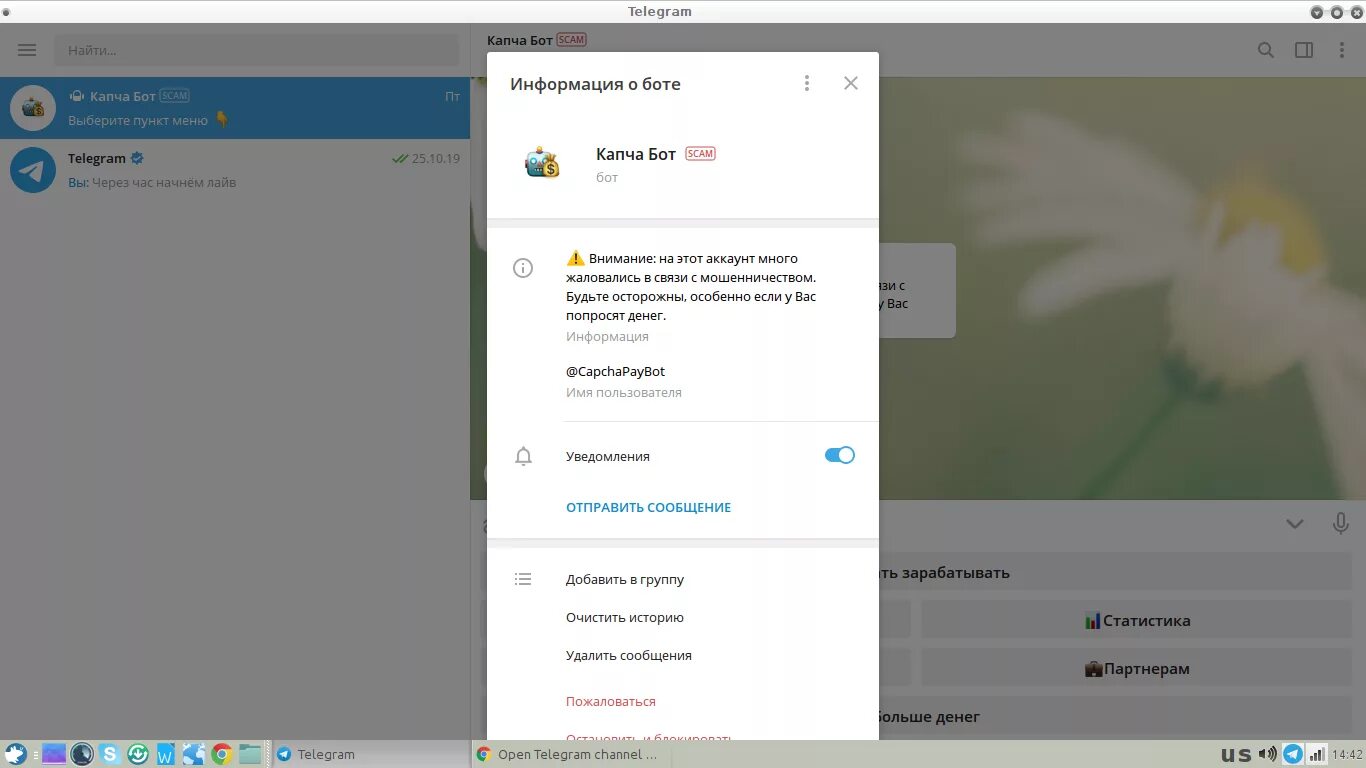This screenshot has height=768, width=1366.
Task: Click the "Больше денег" bot keyboard button
Action: [x=916, y=716]
